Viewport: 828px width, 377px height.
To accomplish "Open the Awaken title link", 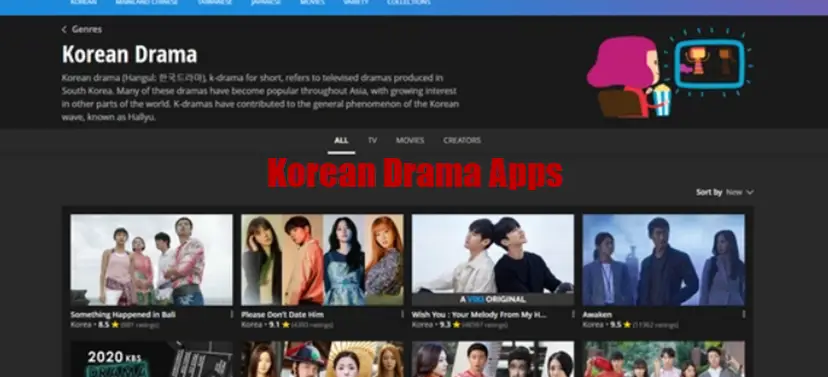I will pyautogui.click(x=597, y=315).
